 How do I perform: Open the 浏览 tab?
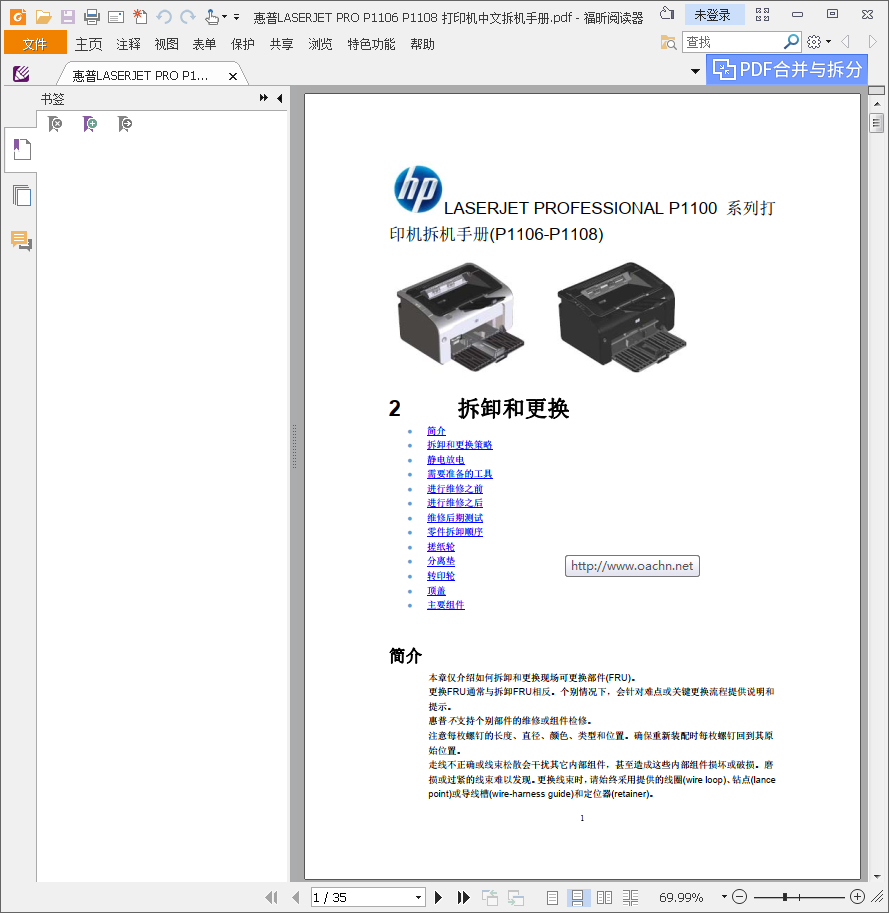coord(320,44)
